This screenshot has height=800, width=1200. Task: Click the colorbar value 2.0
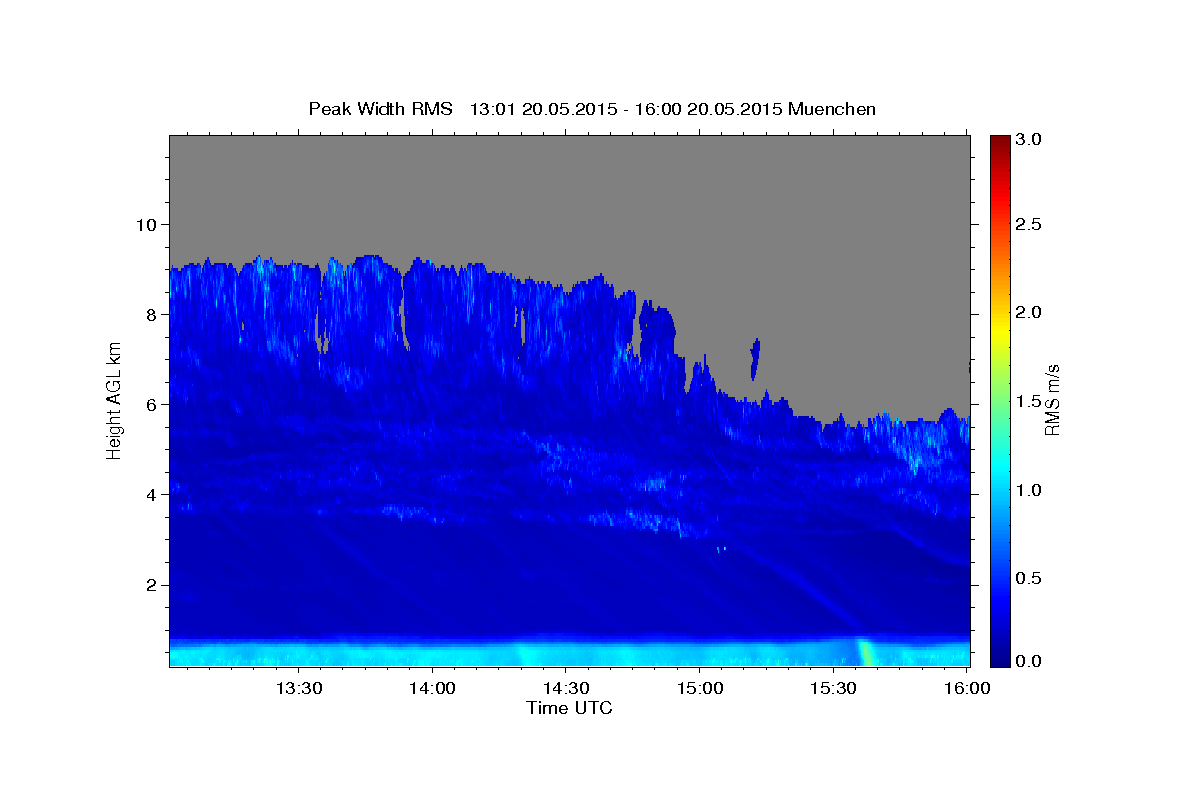[x=1029, y=313]
